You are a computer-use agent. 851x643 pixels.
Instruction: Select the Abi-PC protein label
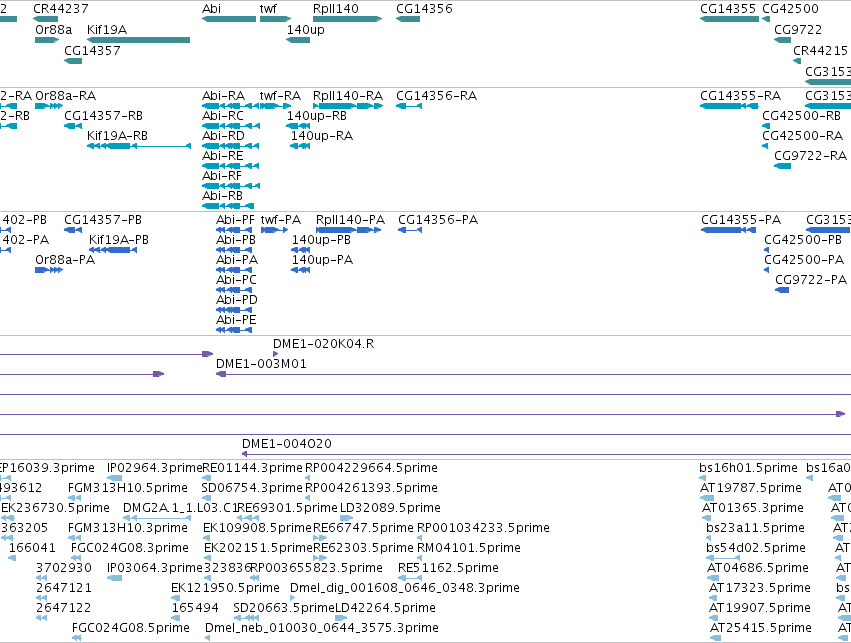click(236, 280)
